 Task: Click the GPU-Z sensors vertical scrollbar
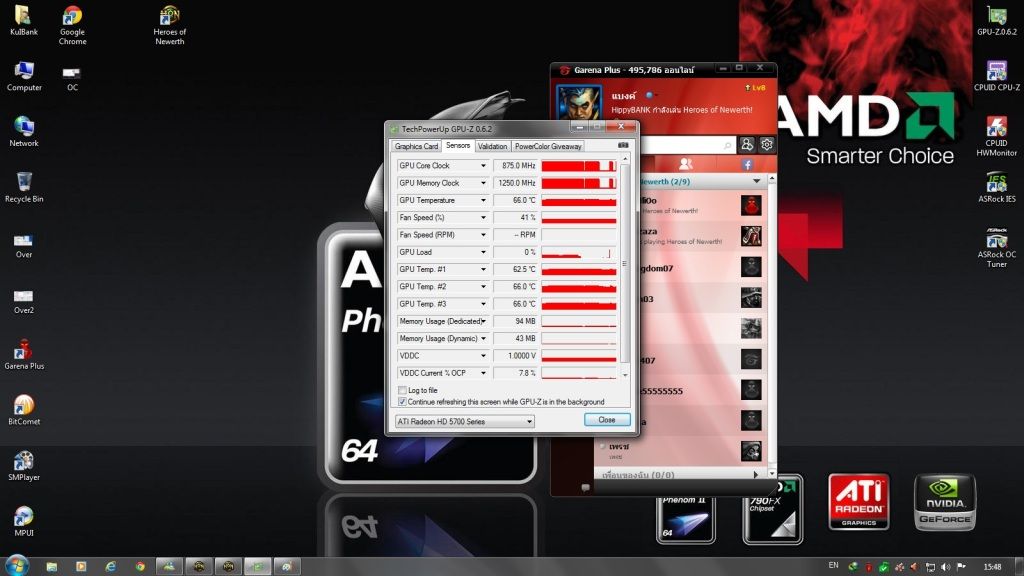tap(625, 260)
